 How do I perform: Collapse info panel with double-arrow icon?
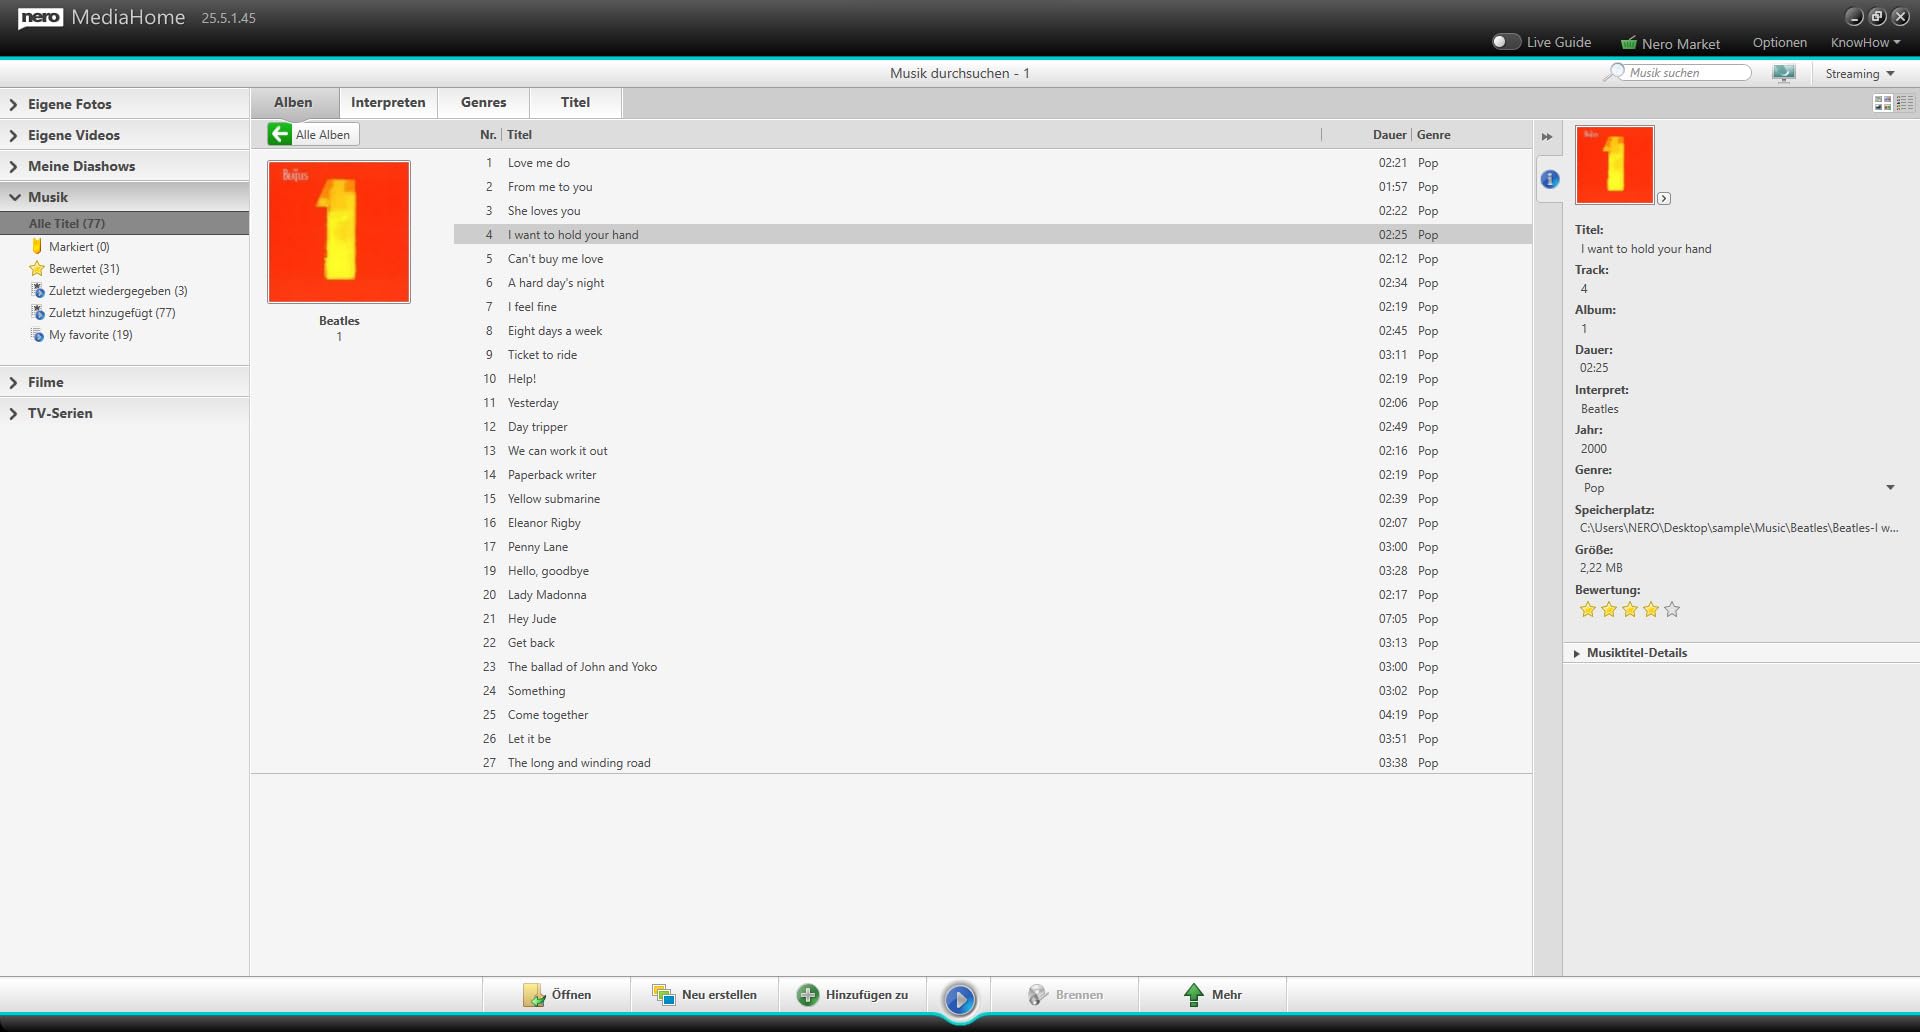click(1547, 137)
